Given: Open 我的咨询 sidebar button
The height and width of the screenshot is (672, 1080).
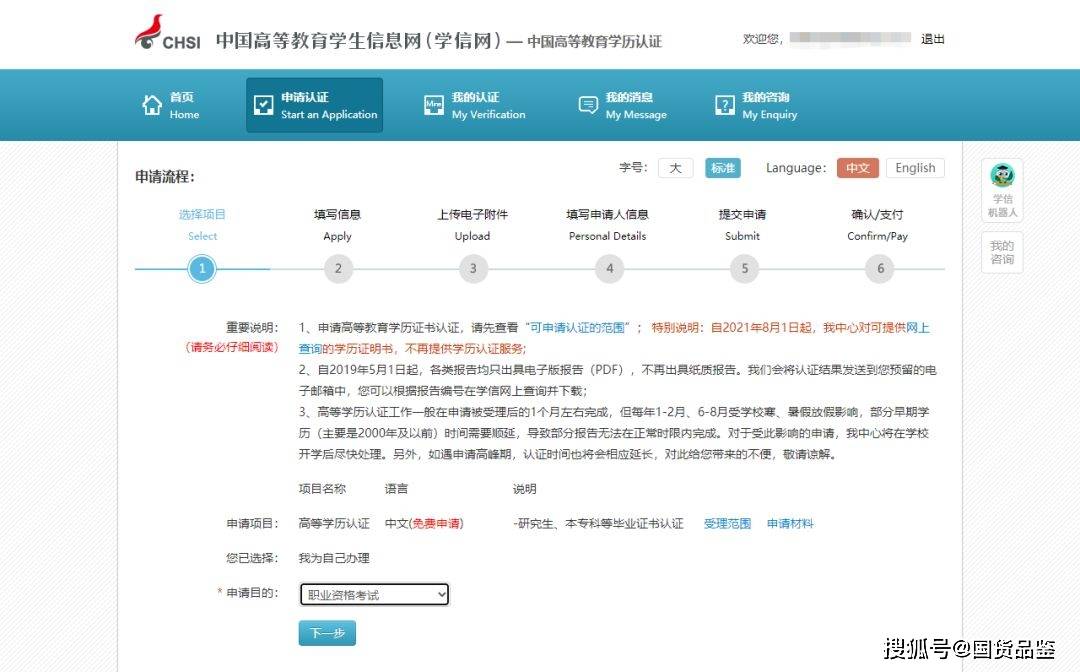Looking at the screenshot, I should (x=1001, y=252).
